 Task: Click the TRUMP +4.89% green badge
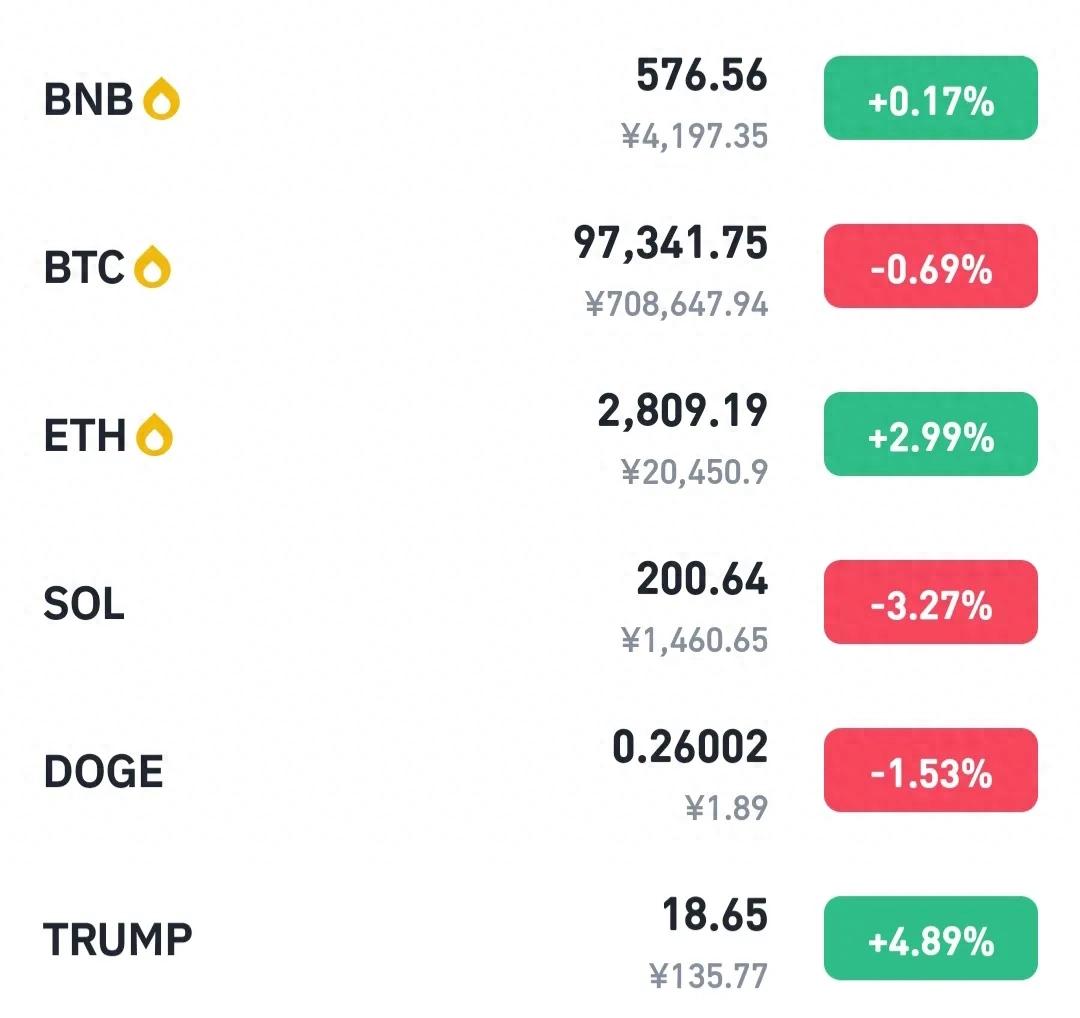tap(931, 938)
